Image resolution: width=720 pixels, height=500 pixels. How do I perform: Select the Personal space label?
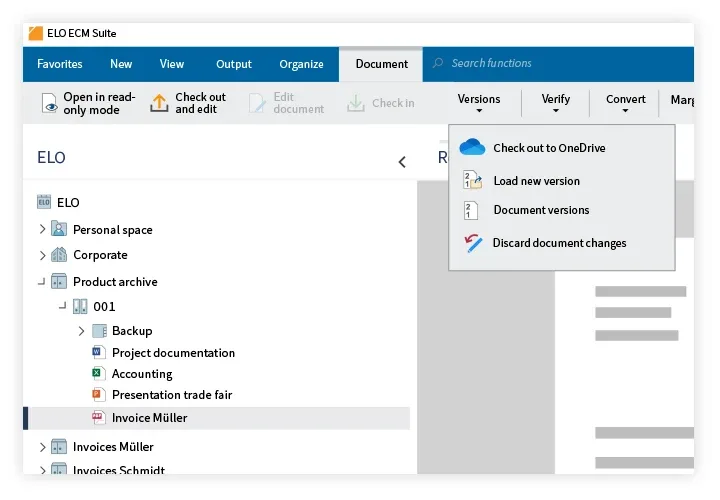tap(112, 229)
